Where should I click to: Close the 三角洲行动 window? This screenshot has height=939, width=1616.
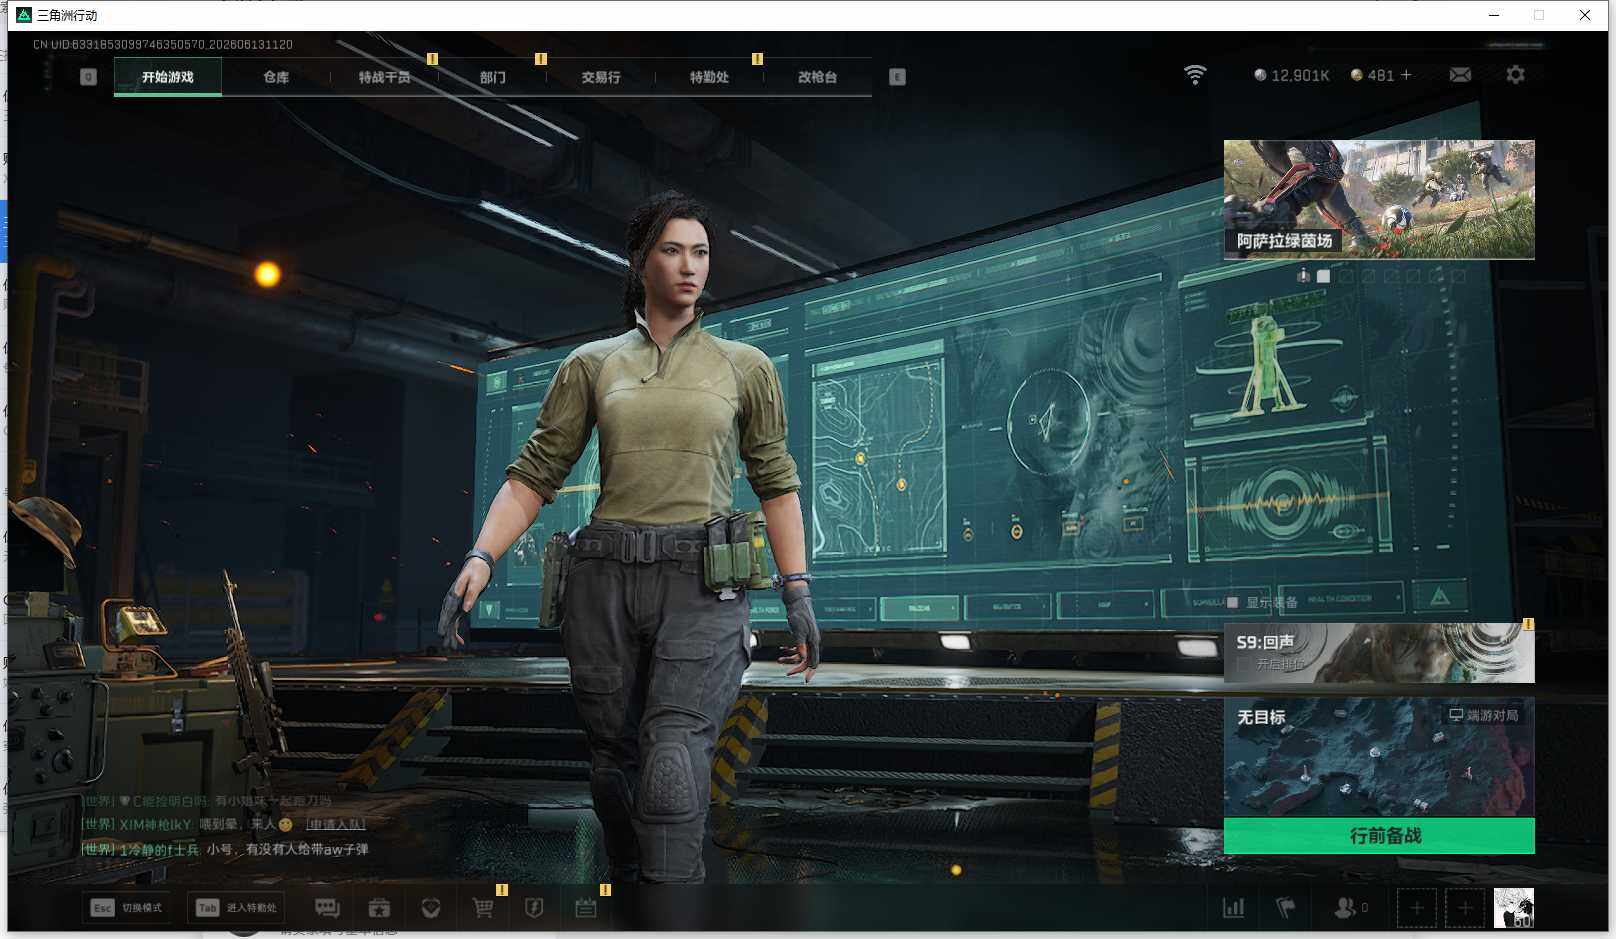pos(1585,15)
